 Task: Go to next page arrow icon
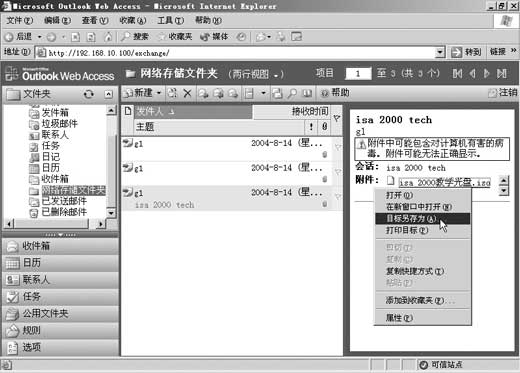pyautogui.click(x=486, y=73)
